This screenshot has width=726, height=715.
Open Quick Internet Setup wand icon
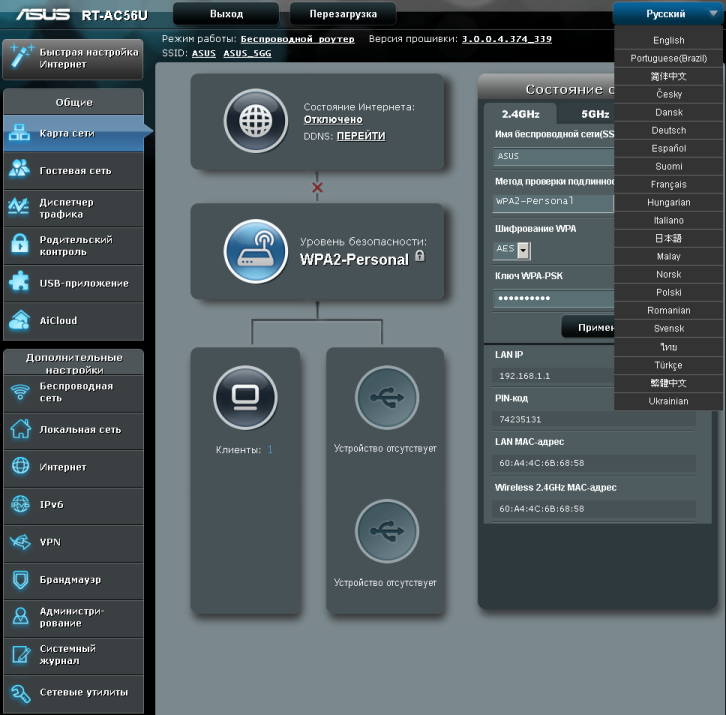pyautogui.click(x=20, y=57)
